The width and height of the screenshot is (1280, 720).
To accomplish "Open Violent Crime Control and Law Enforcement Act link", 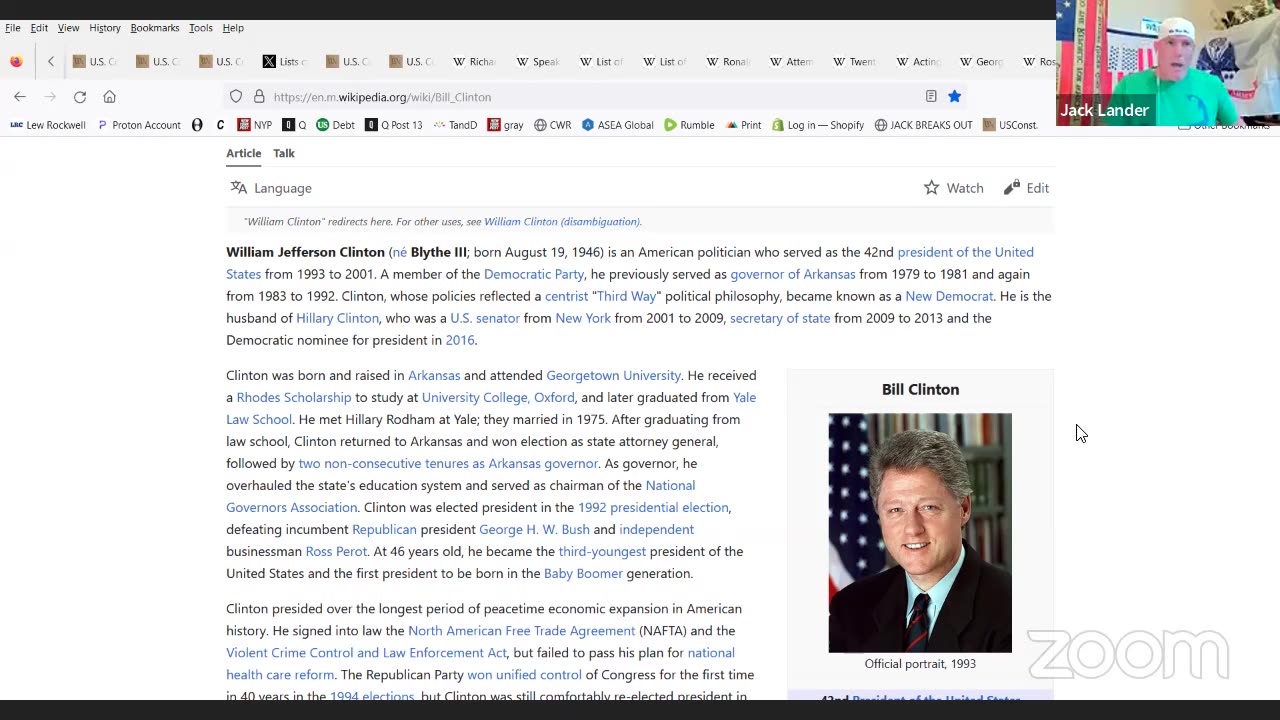I will point(366,652).
